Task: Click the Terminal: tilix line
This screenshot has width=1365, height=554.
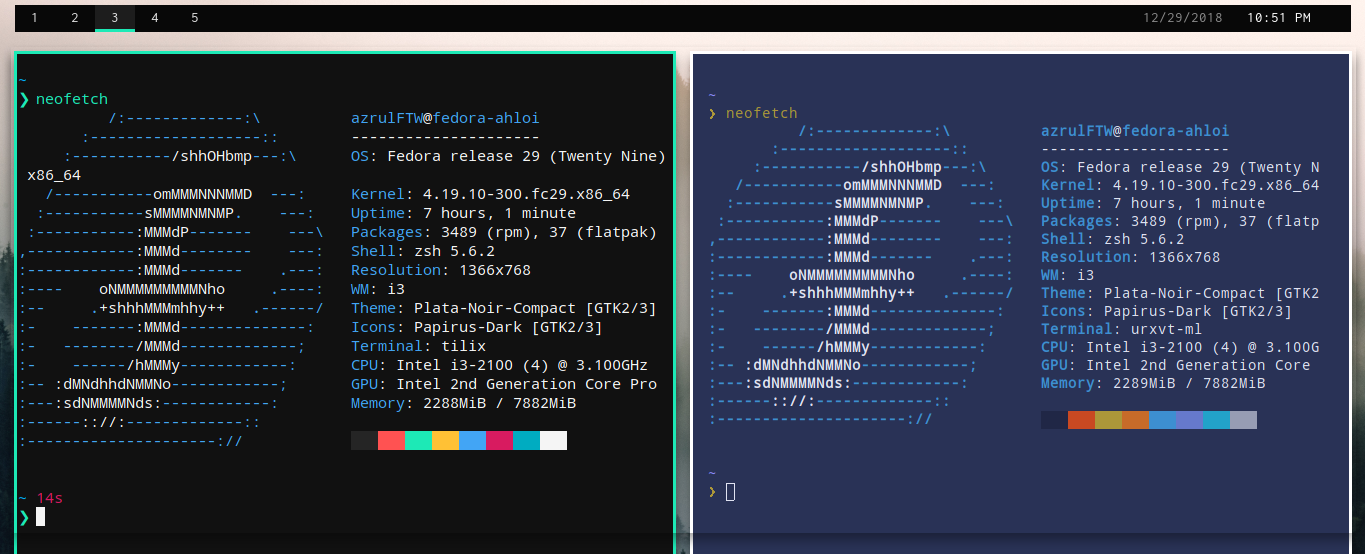Action: click(x=418, y=346)
